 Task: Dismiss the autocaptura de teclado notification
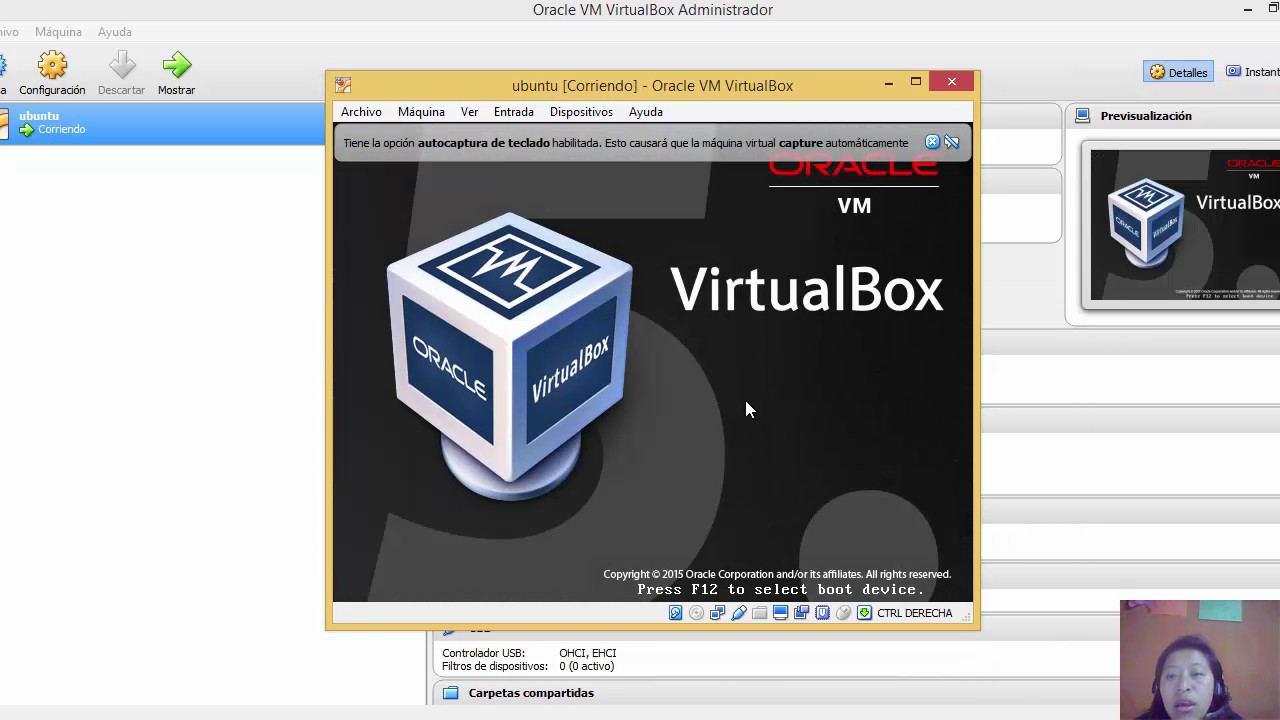932,142
